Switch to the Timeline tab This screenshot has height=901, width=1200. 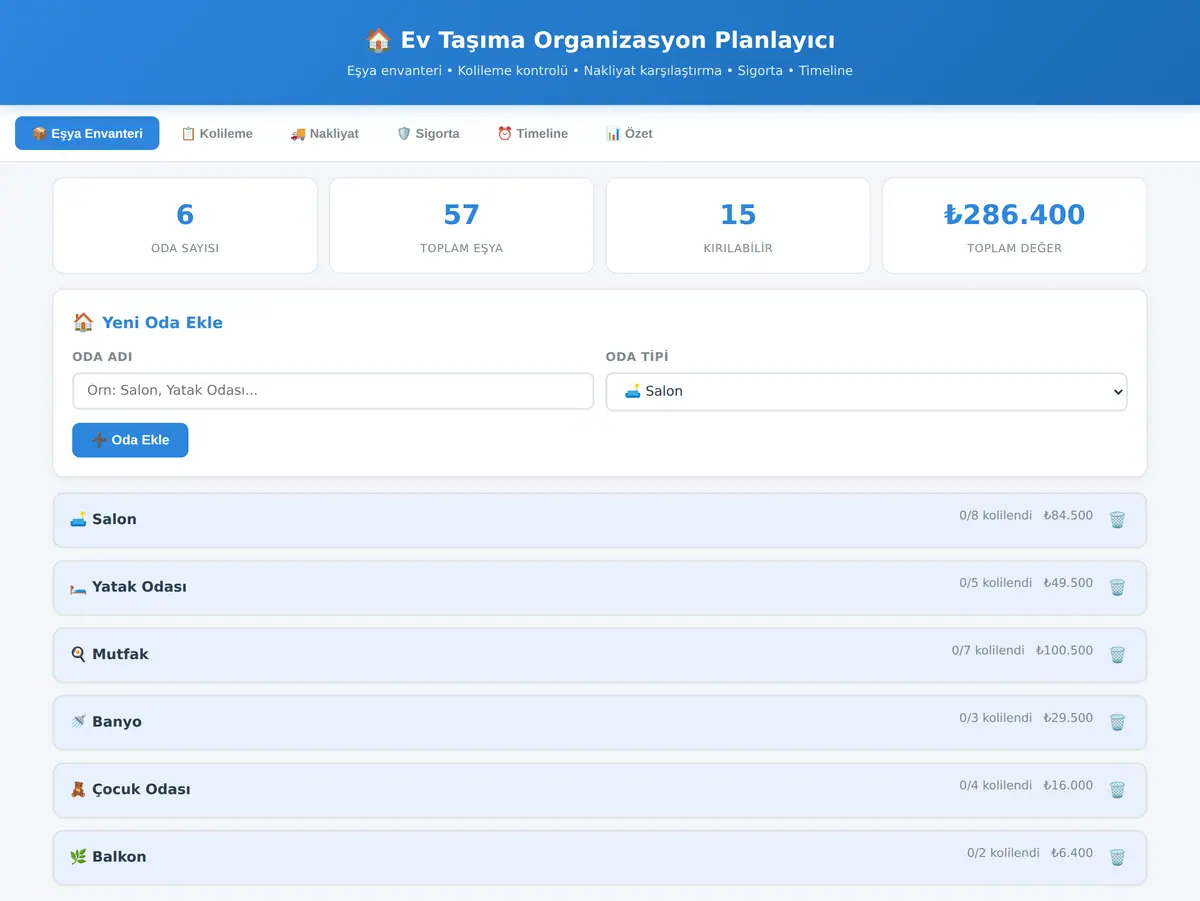[x=533, y=133]
